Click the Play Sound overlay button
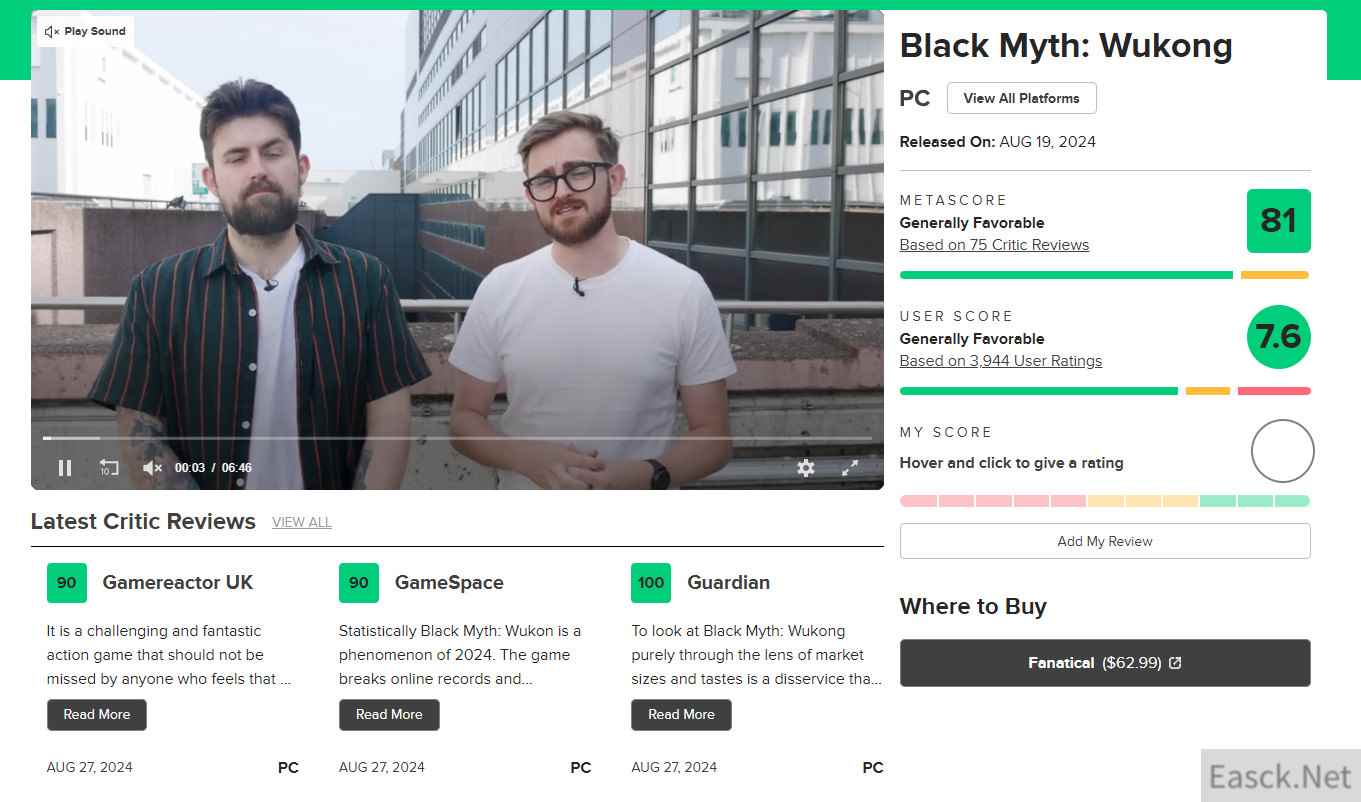 [x=86, y=31]
